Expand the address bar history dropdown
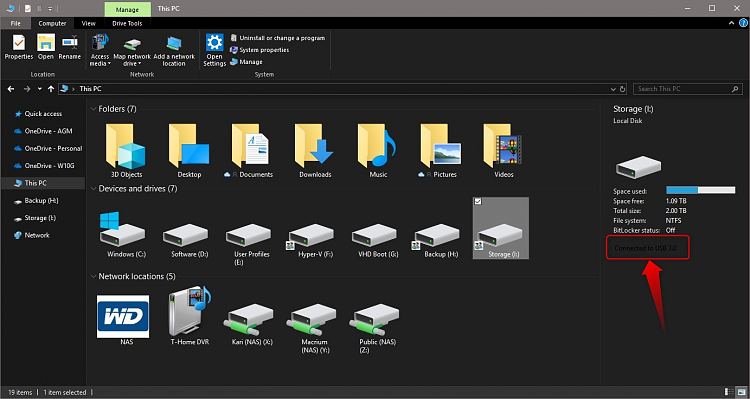This screenshot has width=750, height=399. coord(613,89)
